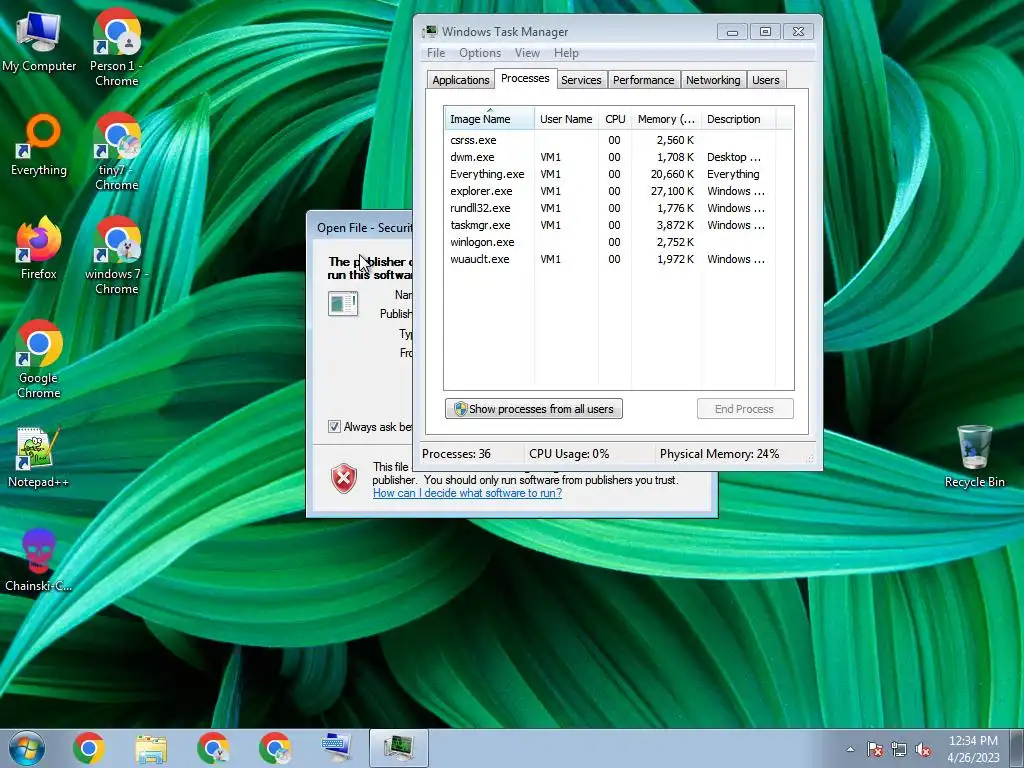Viewport: 1024px width, 768px height.
Task: Switch to the Networking tab
Action: tap(713, 80)
